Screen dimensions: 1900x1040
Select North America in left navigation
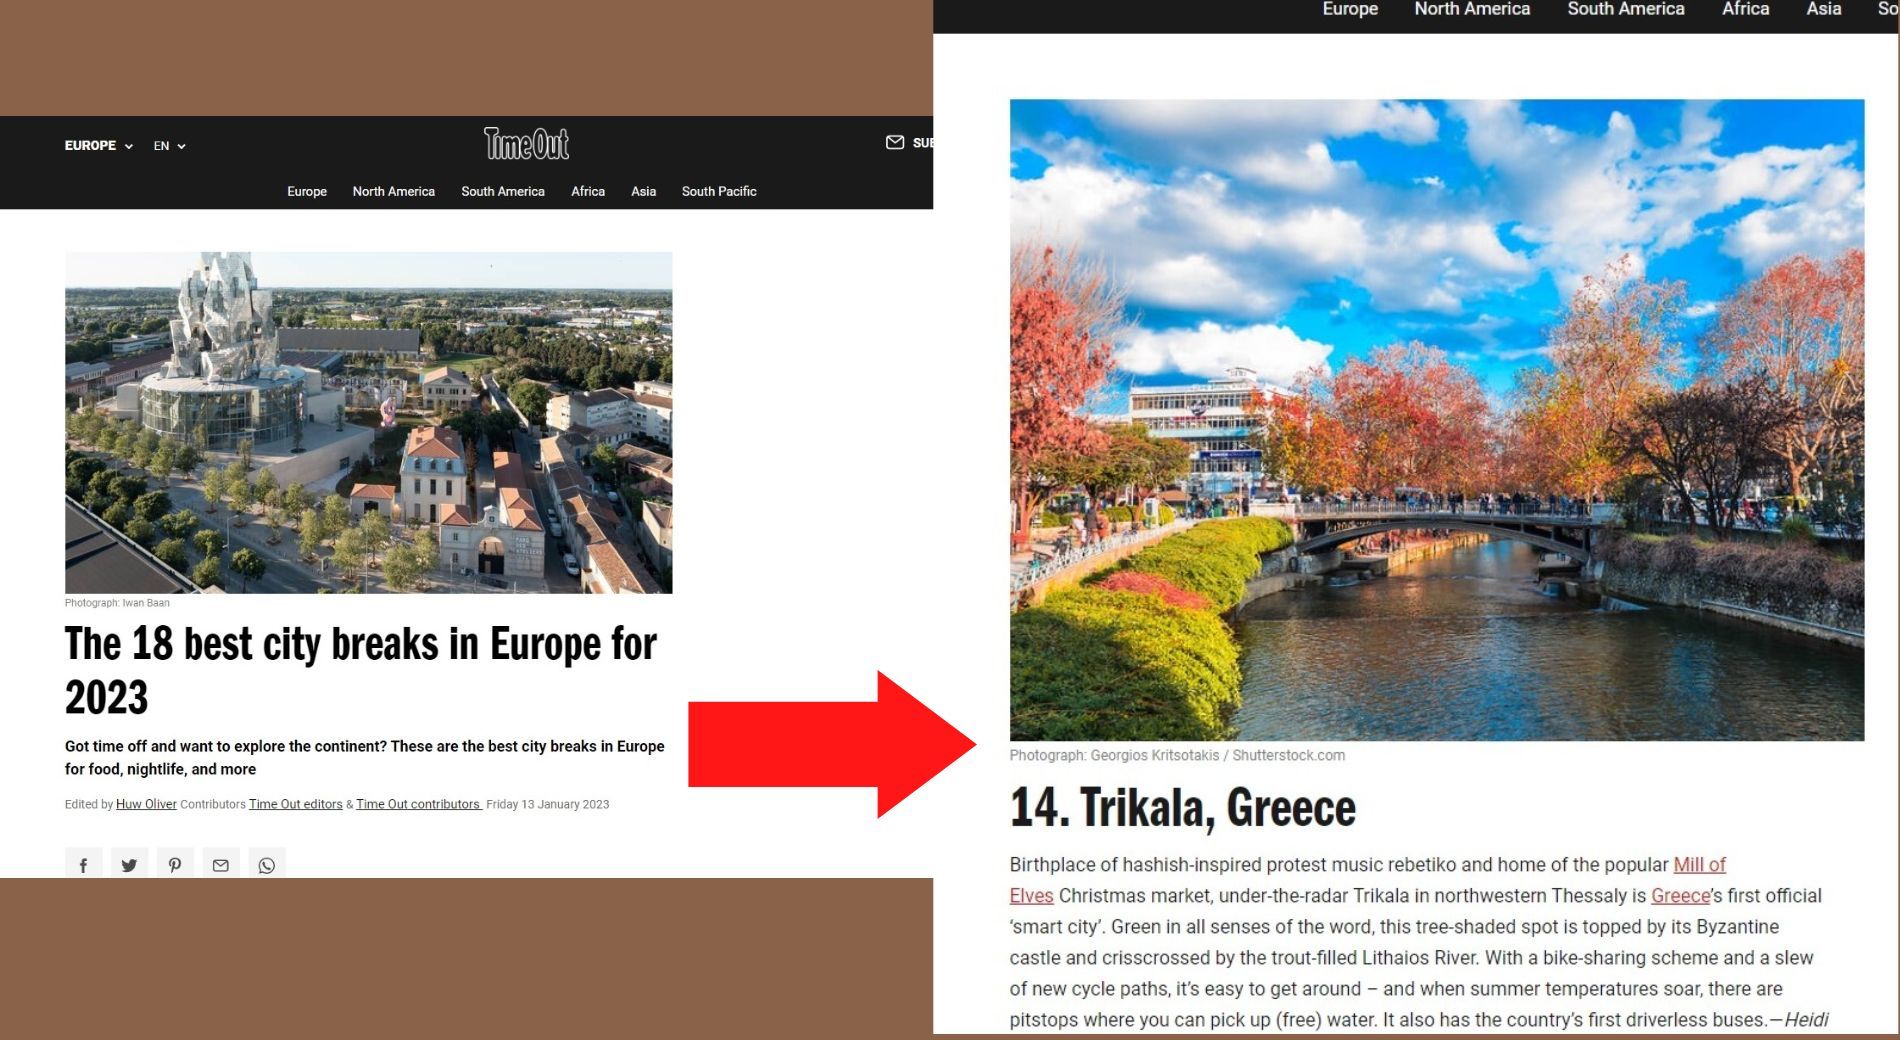tap(393, 191)
